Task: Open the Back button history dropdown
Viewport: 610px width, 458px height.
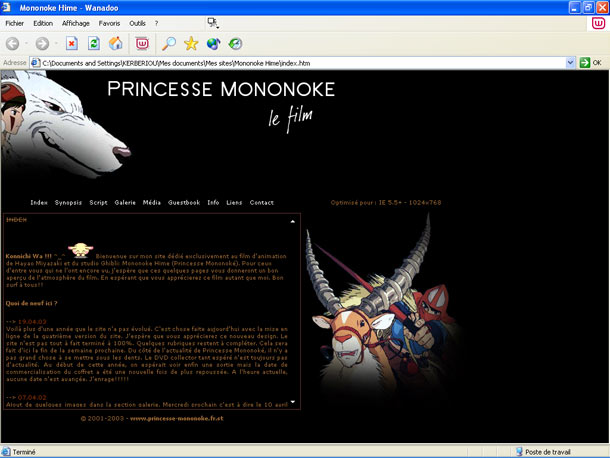Action: click(x=26, y=44)
